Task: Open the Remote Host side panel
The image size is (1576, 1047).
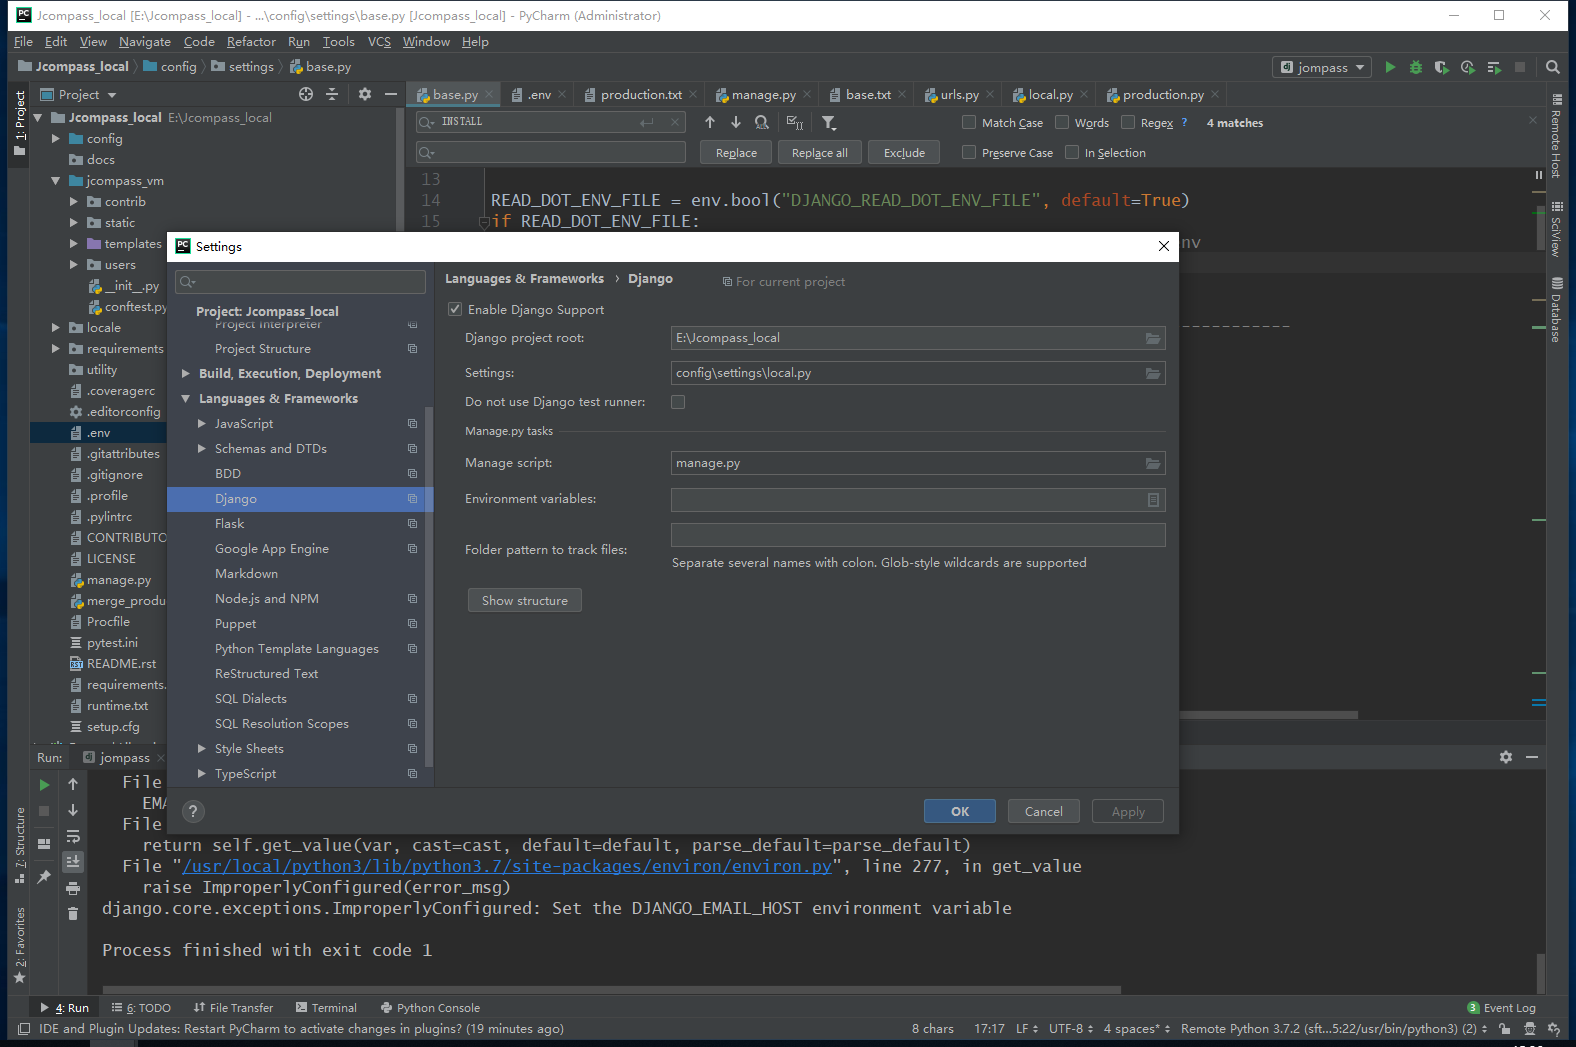Action: (1556, 136)
